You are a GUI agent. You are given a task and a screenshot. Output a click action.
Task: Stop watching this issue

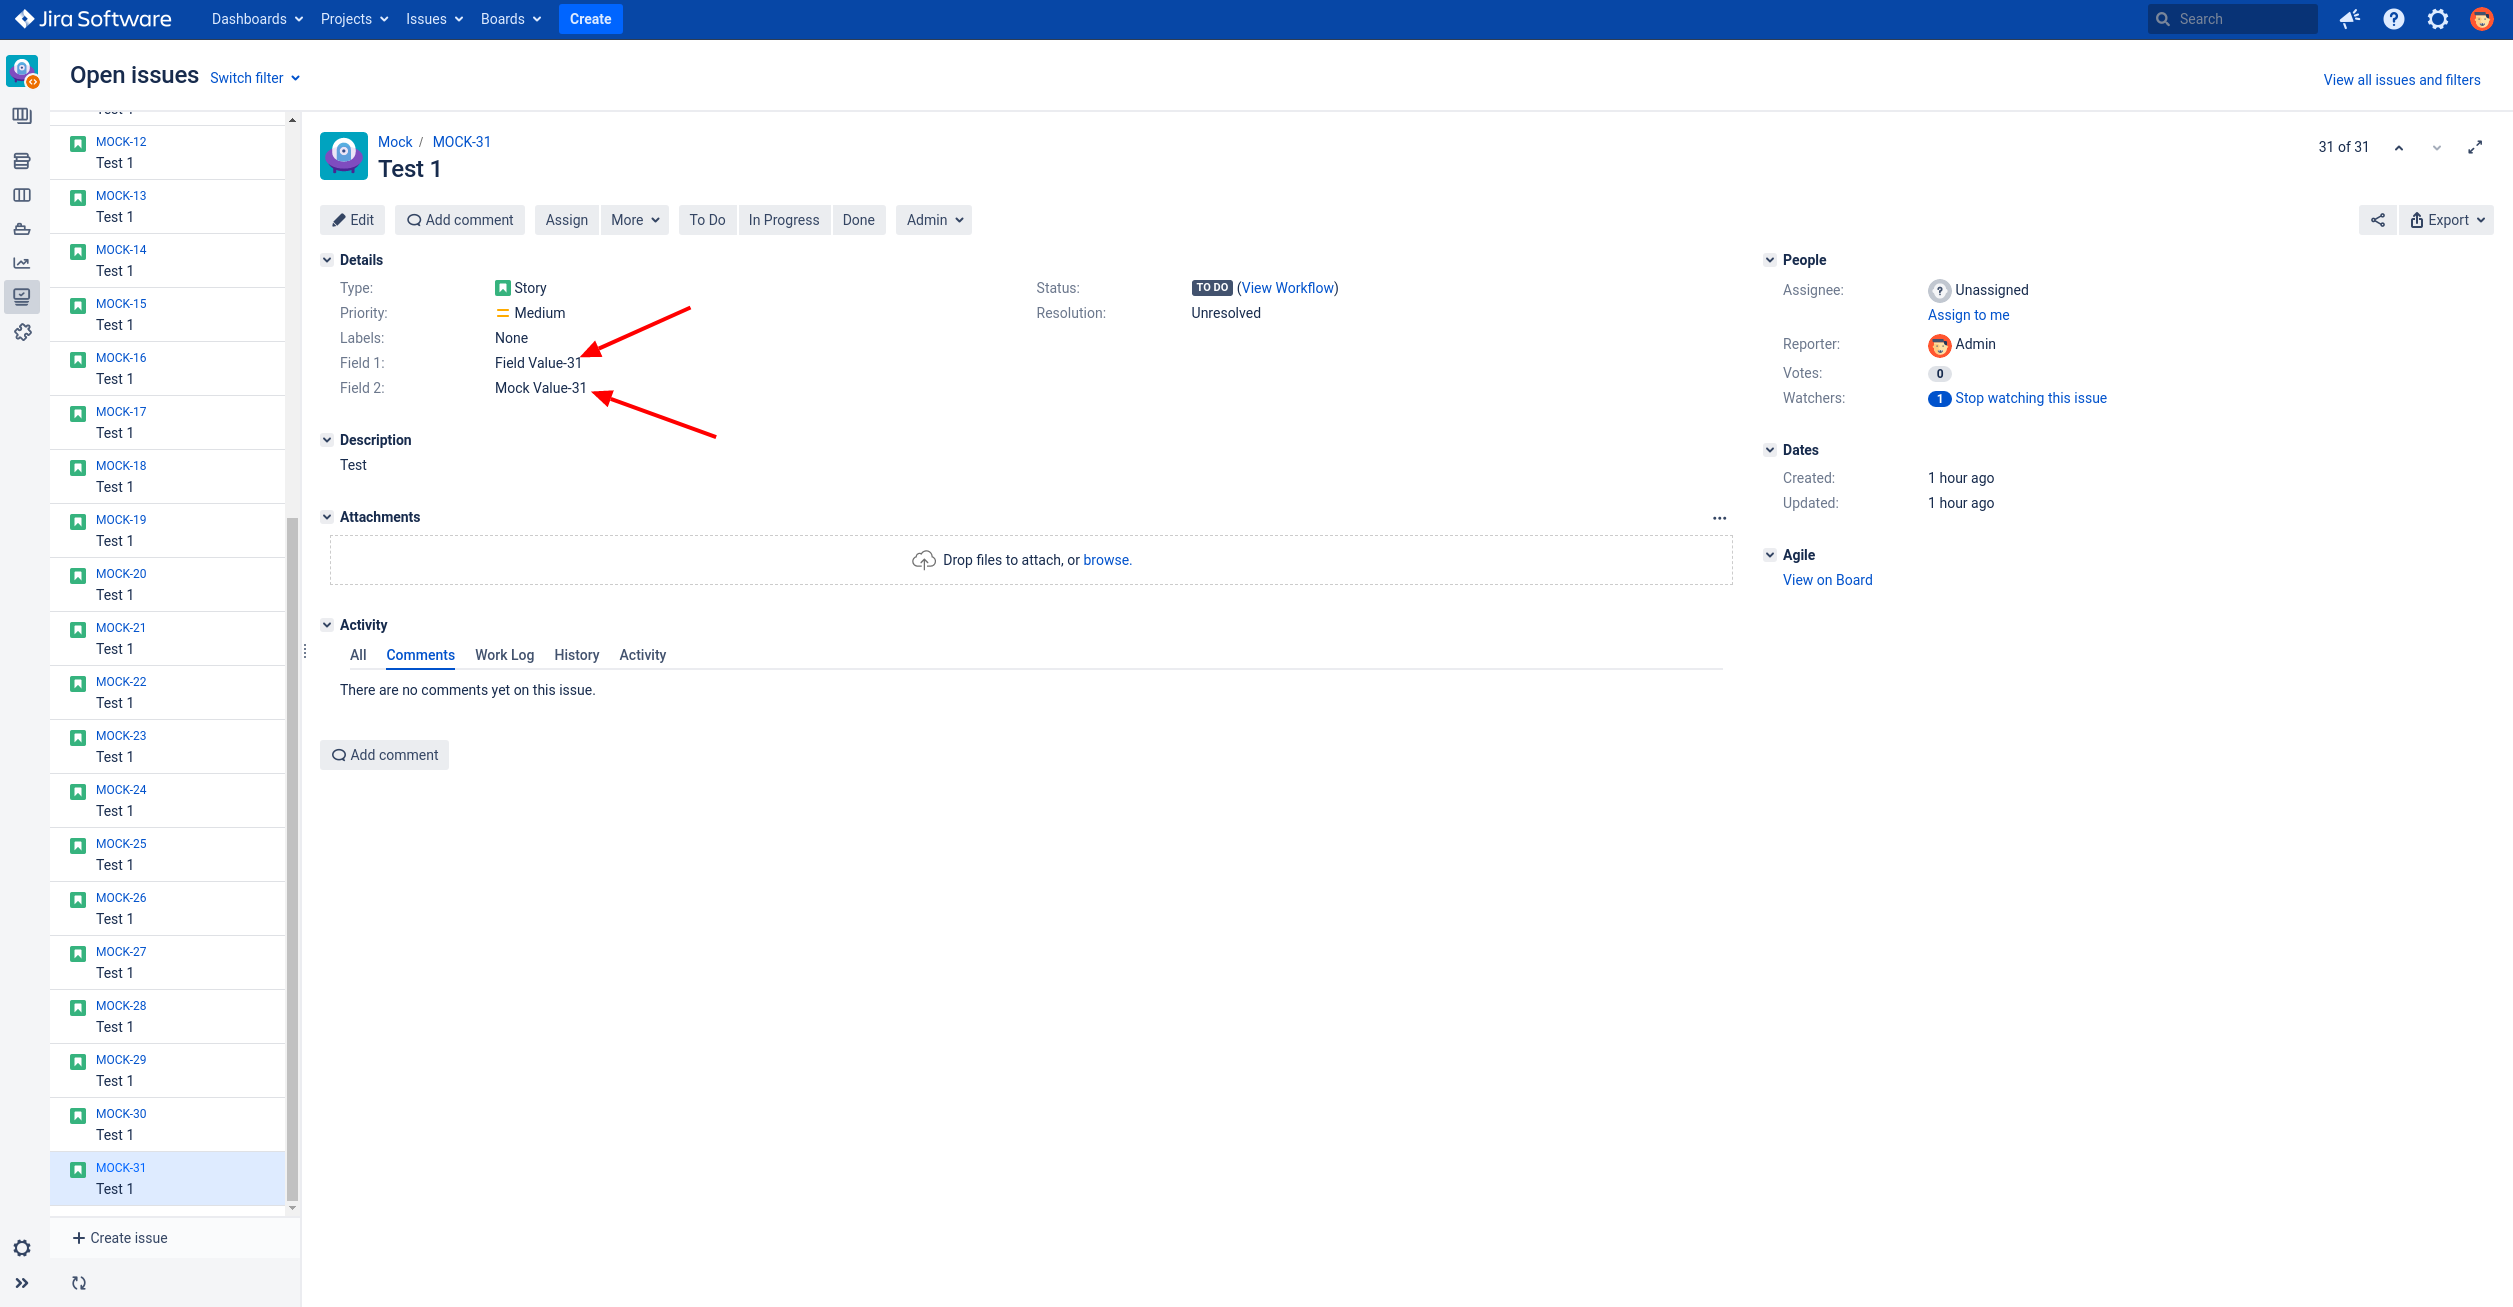click(2030, 398)
